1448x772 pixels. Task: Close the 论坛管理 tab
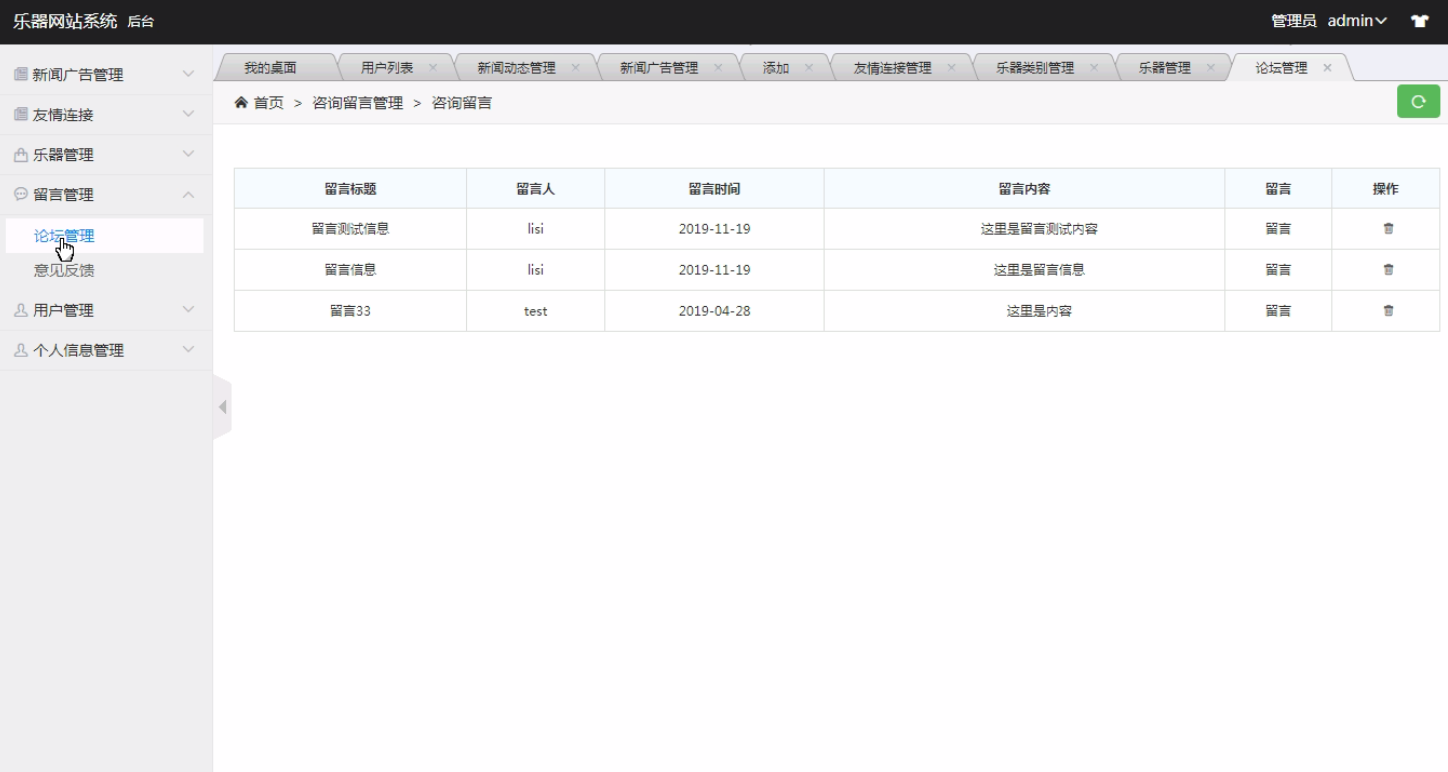point(1328,68)
